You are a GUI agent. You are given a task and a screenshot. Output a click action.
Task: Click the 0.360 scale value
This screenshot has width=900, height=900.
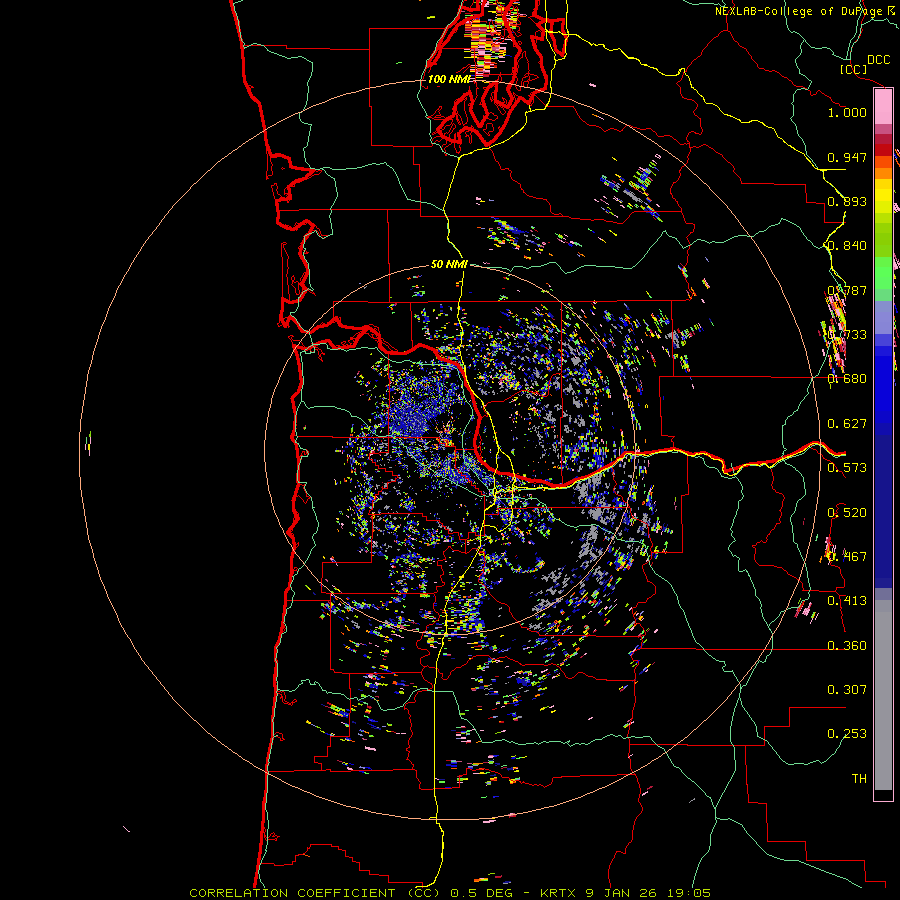[847, 646]
